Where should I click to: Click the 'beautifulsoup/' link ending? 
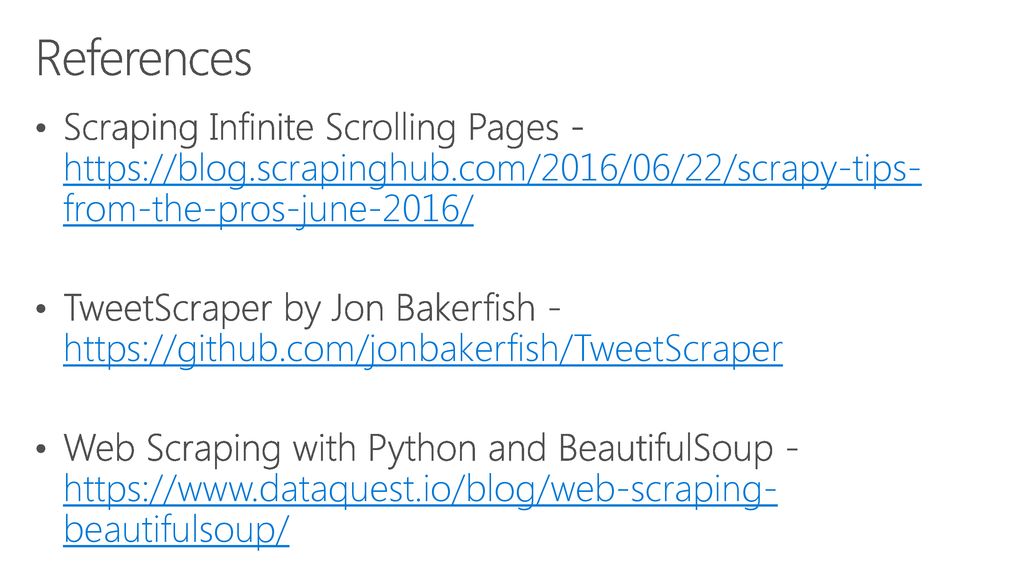(x=176, y=530)
